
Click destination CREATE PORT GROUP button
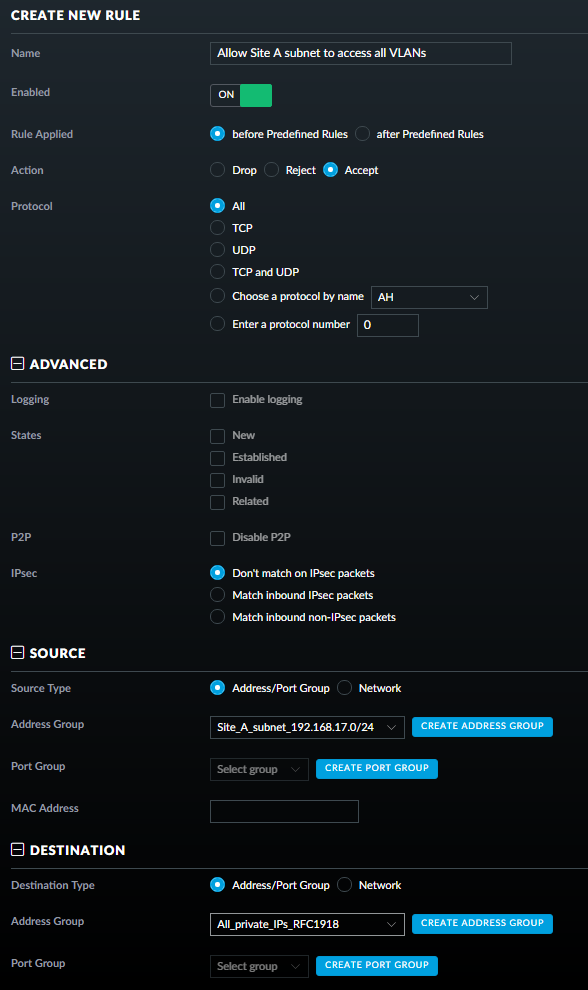(x=377, y=965)
